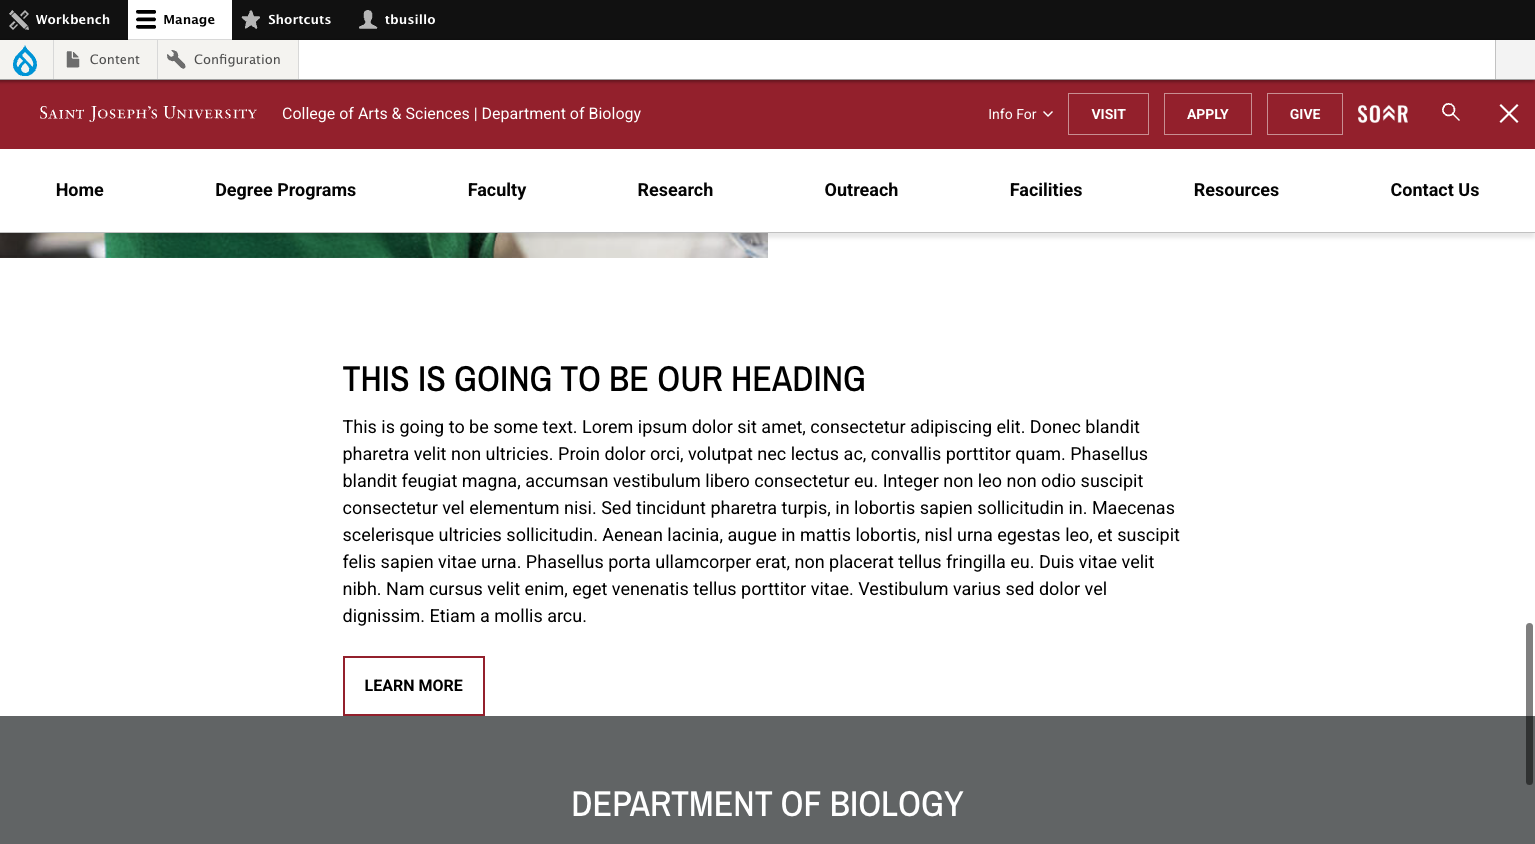Open the Resources nav item
Viewport: 1535px width, 844px height.
coord(1236,190)
